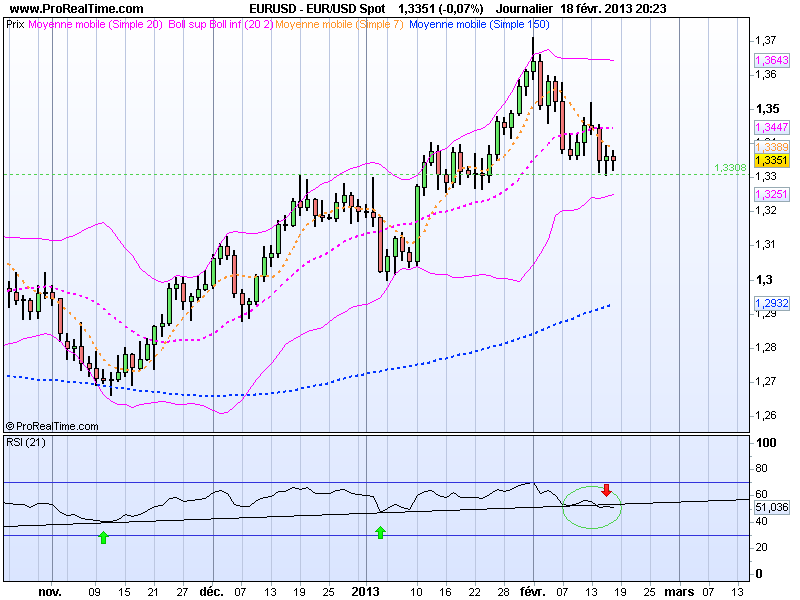Click the nov. date axis label
The height and width of the screenshot is (600, 800).
coord(50,592)
